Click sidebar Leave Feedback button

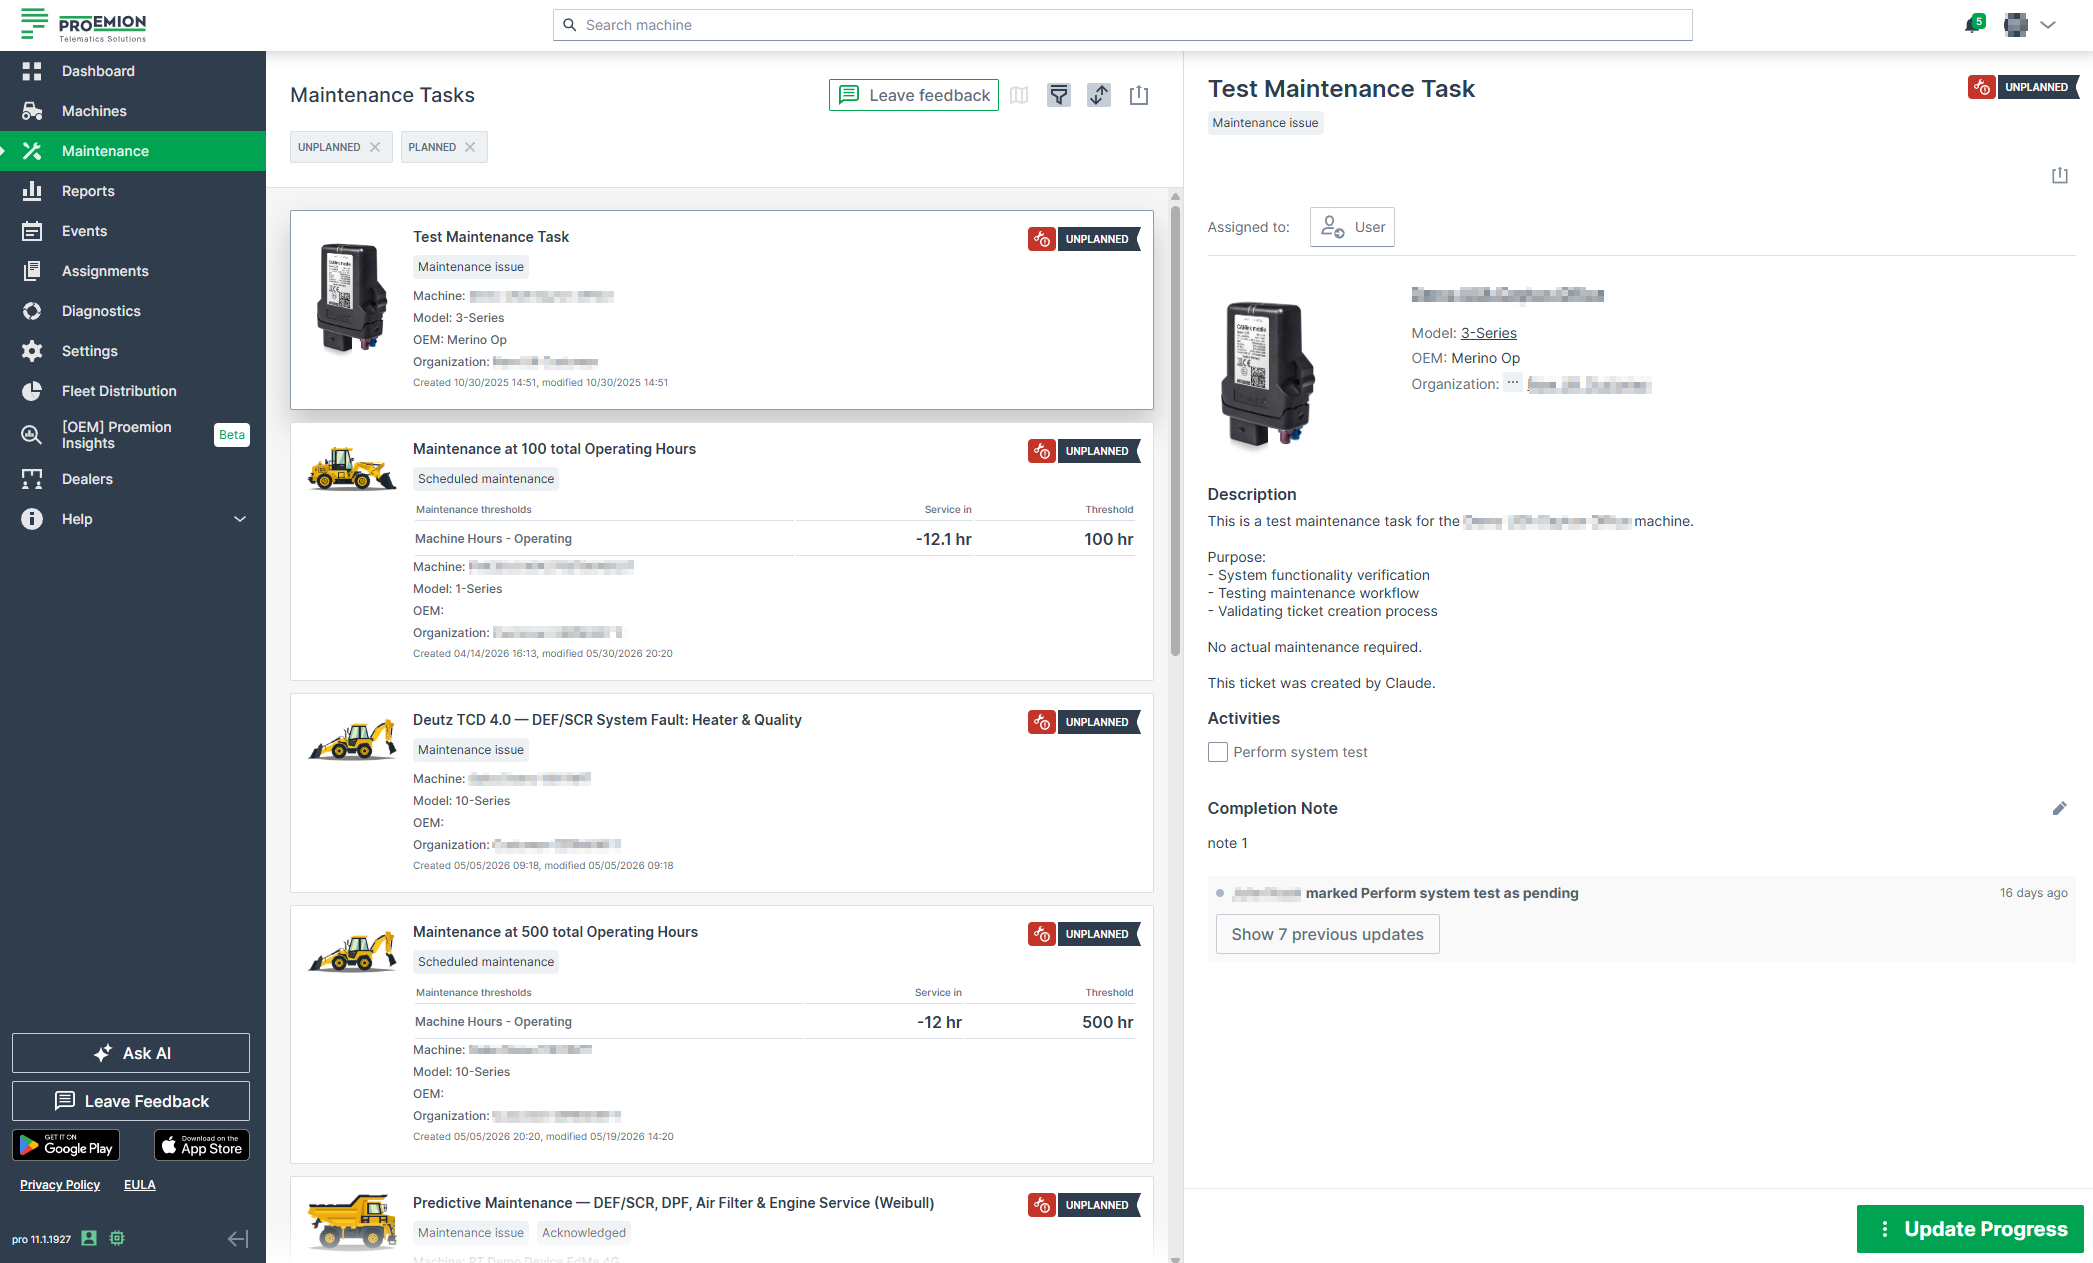tap(131, 1101)
